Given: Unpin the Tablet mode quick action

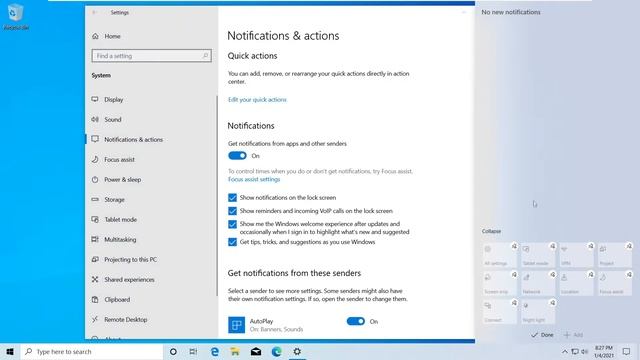Looking at the screenshot, I should 553,246.
